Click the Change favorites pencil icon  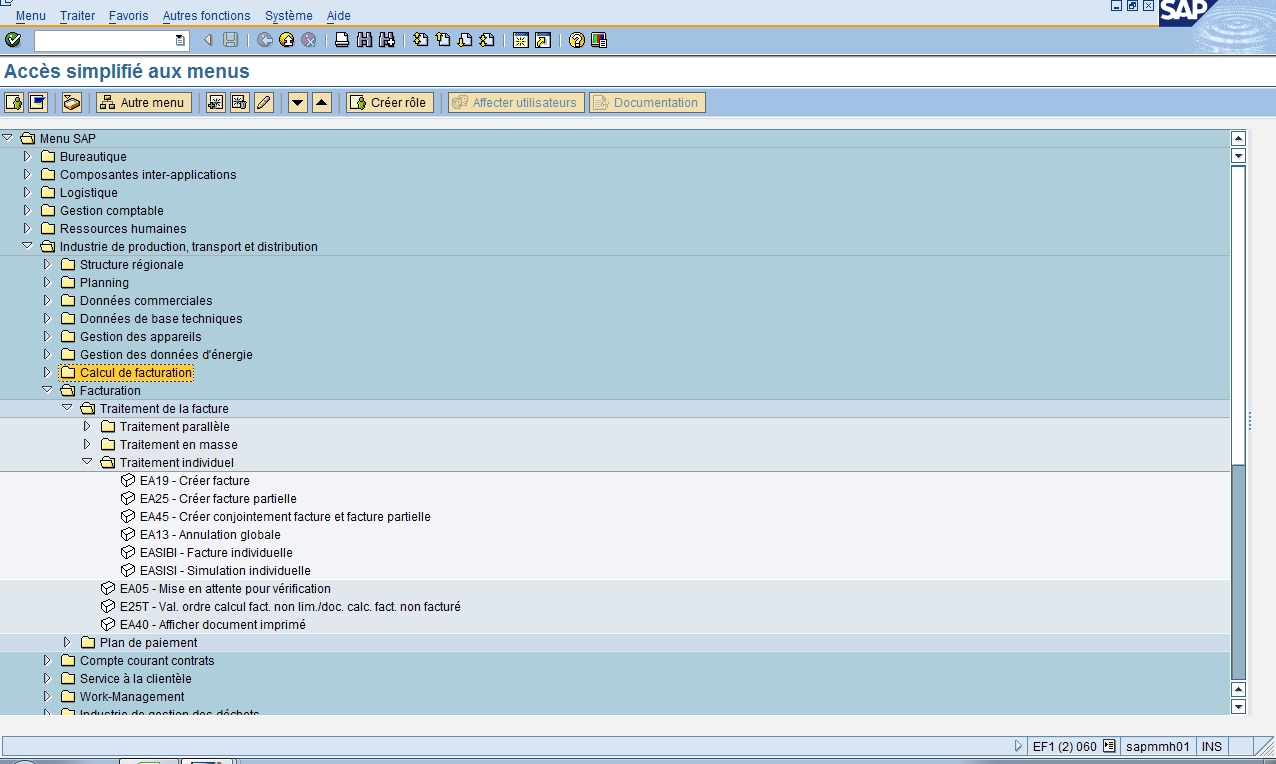coord(264,102)
